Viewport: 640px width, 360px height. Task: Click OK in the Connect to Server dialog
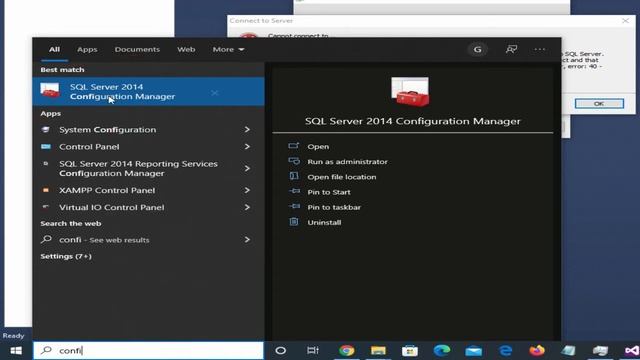coord(599,104)
